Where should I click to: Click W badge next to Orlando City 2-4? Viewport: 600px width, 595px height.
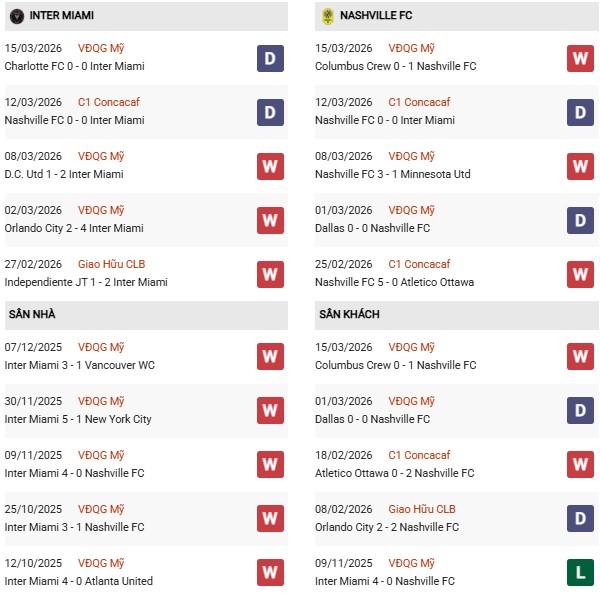(270, 220)
